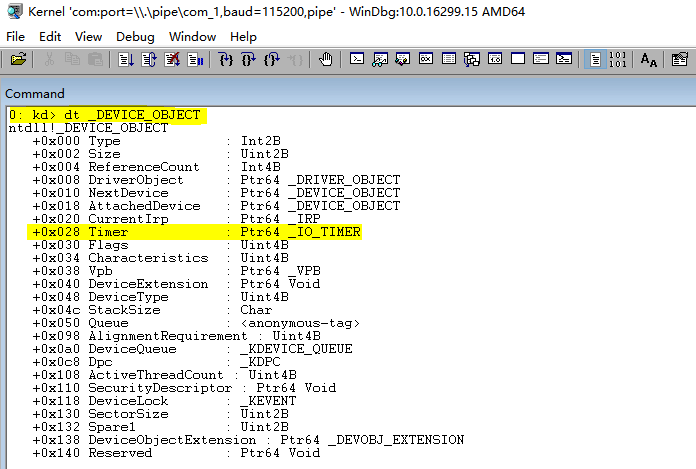Click the CurrentIrp _IRP row
The image size is (696, 469).
point(176,219)
